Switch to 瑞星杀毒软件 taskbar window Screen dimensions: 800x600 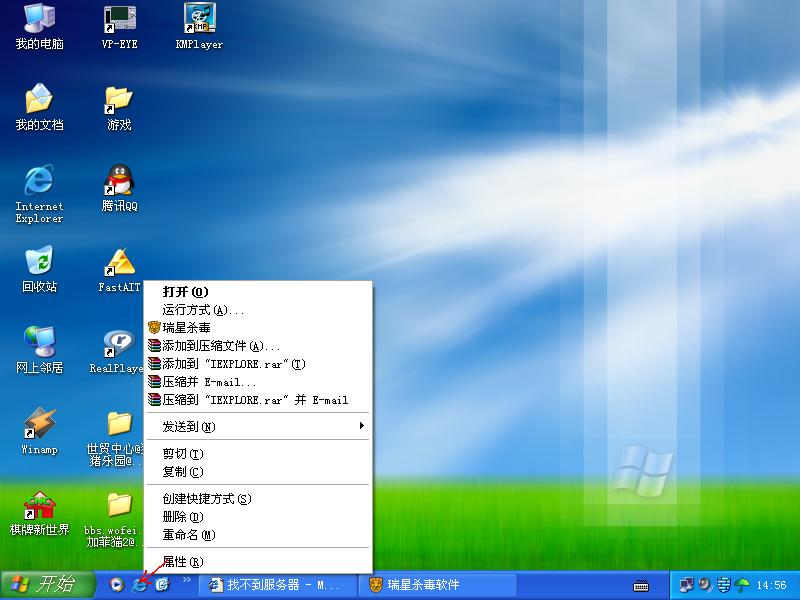[x=438, y=585]
